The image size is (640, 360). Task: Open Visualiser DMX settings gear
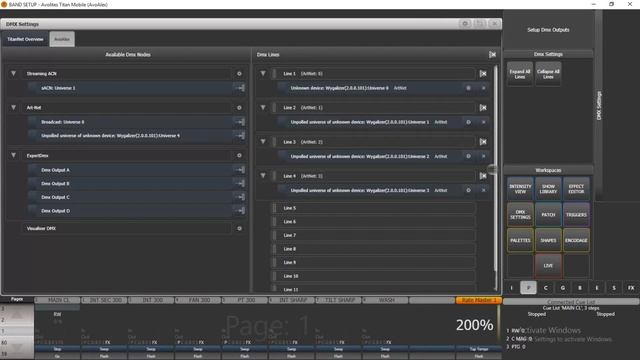pyautogui.click(x=239, y=229)
